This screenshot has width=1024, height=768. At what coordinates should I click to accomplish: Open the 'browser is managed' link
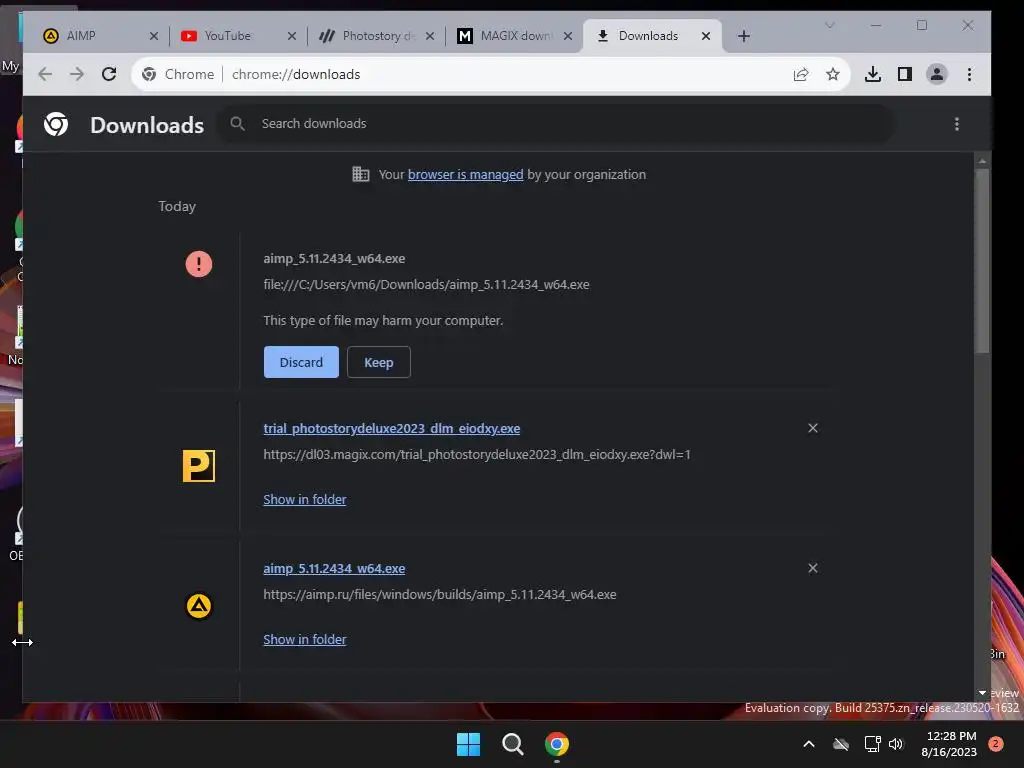coord(466,174)
